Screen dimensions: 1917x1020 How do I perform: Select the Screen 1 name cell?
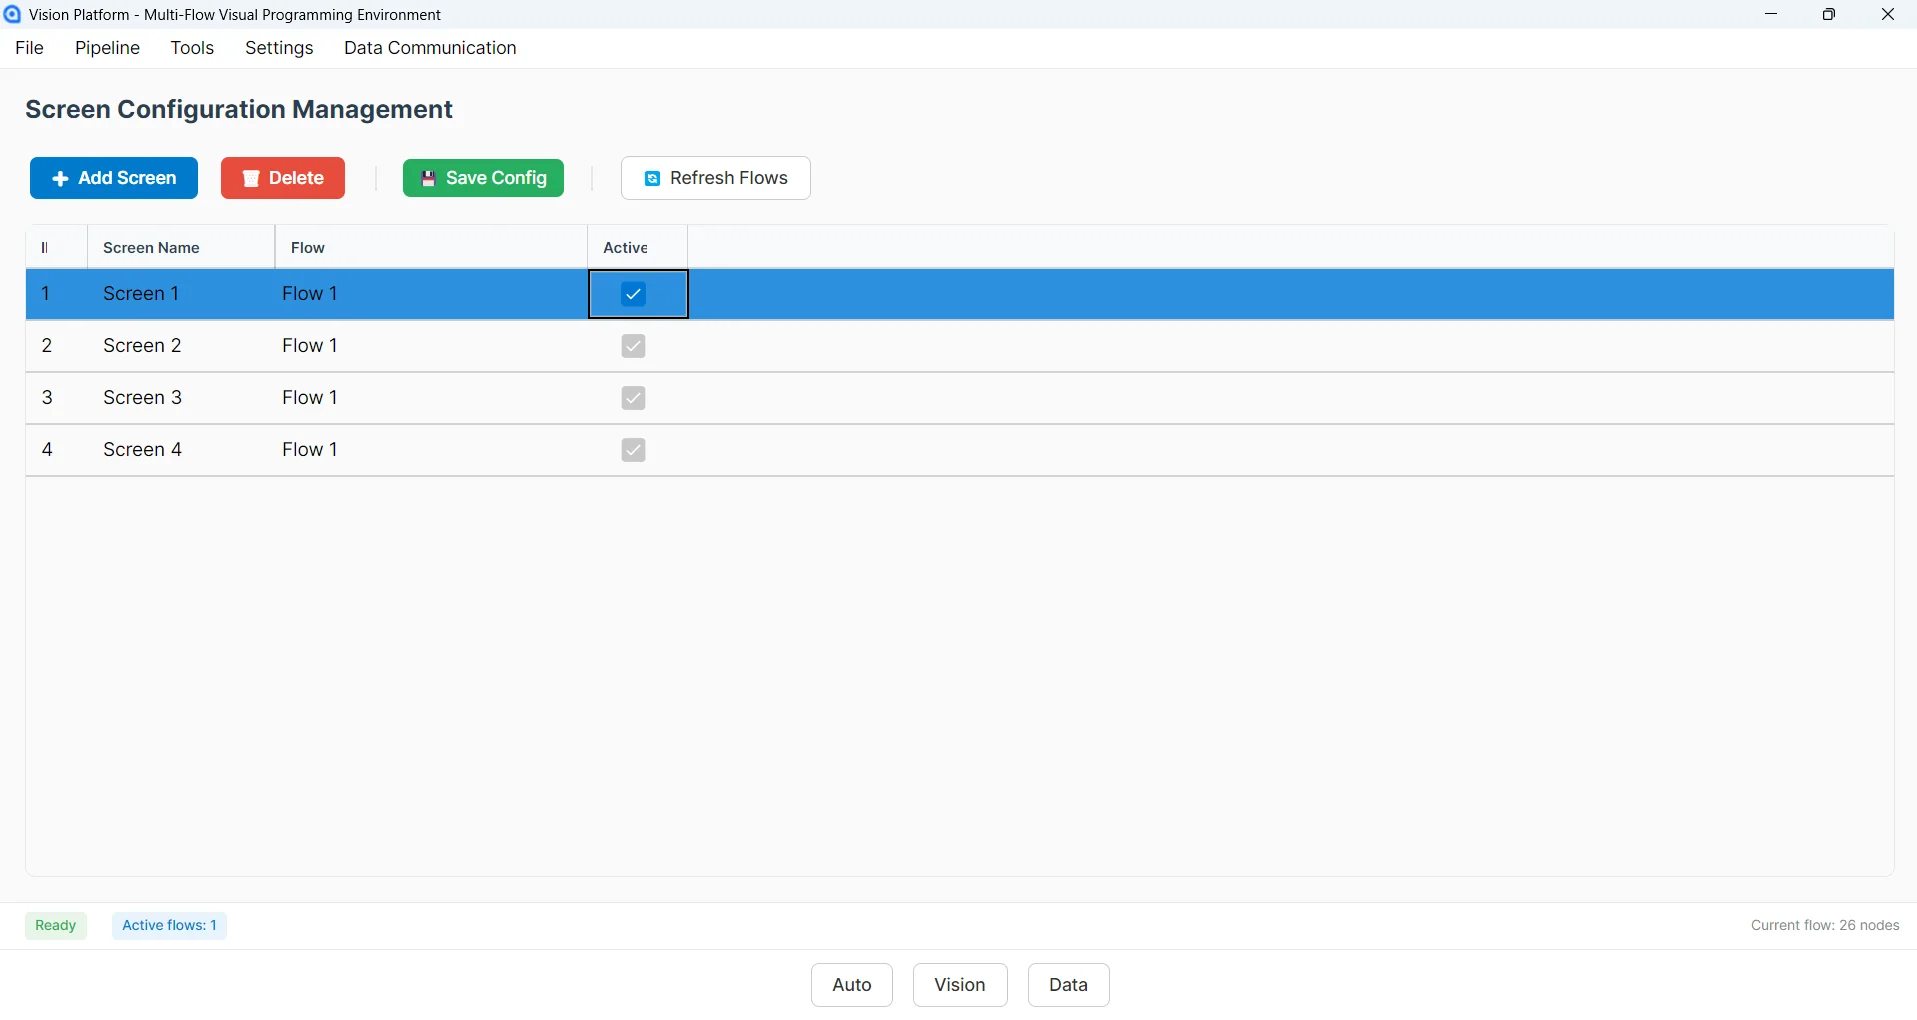[x=181, y=294]
